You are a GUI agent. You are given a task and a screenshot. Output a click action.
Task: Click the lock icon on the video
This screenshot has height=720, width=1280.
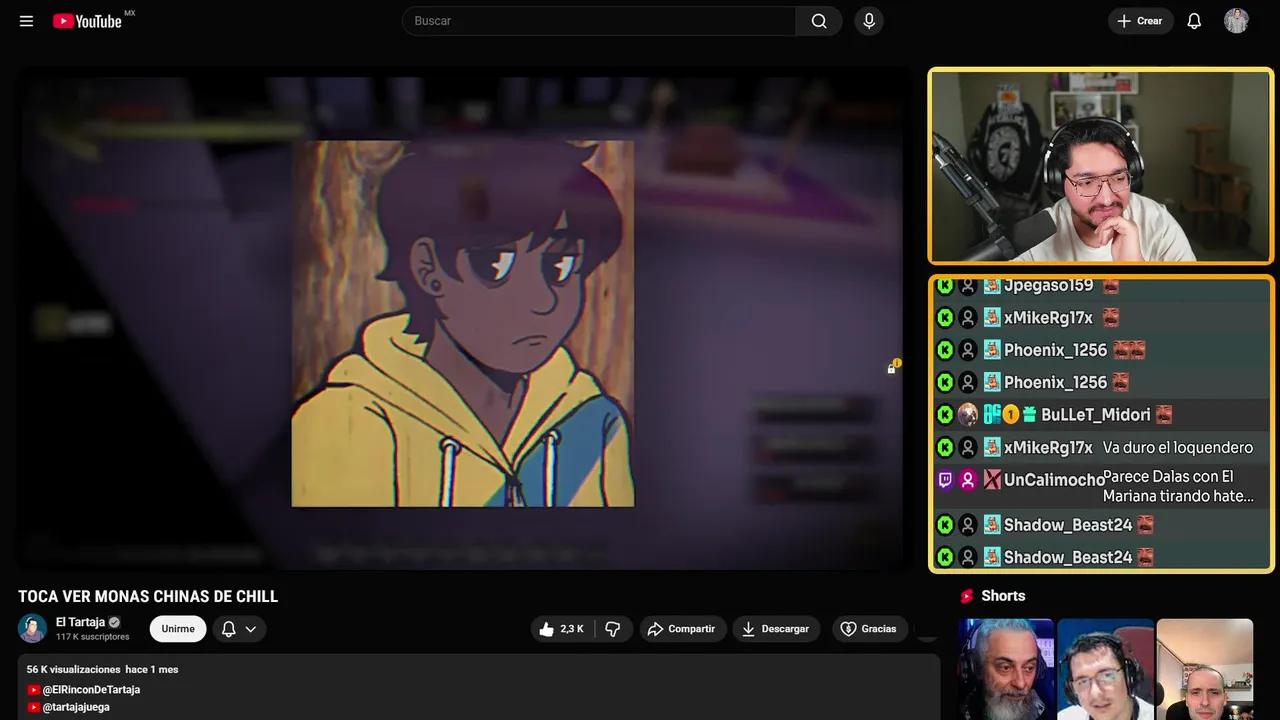pyautogui.click(x=891, y=369)
